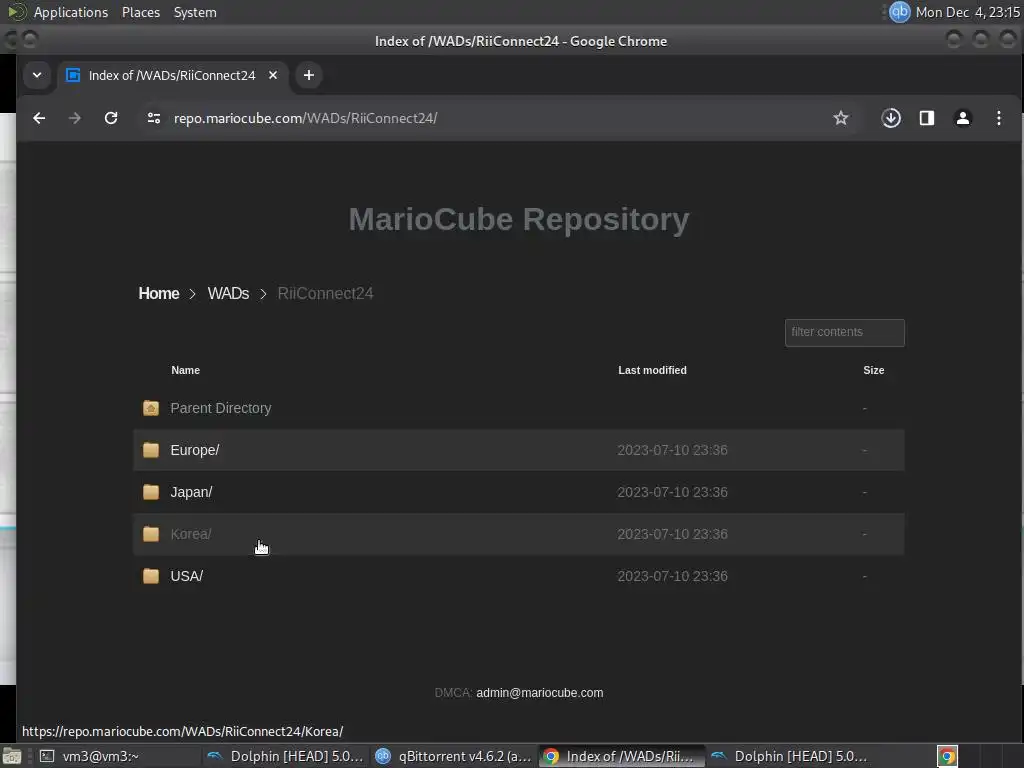The image size is (1024, 768).
Task: Click the show desktop icon in bottom panel
Action: [x=12, y=756]
